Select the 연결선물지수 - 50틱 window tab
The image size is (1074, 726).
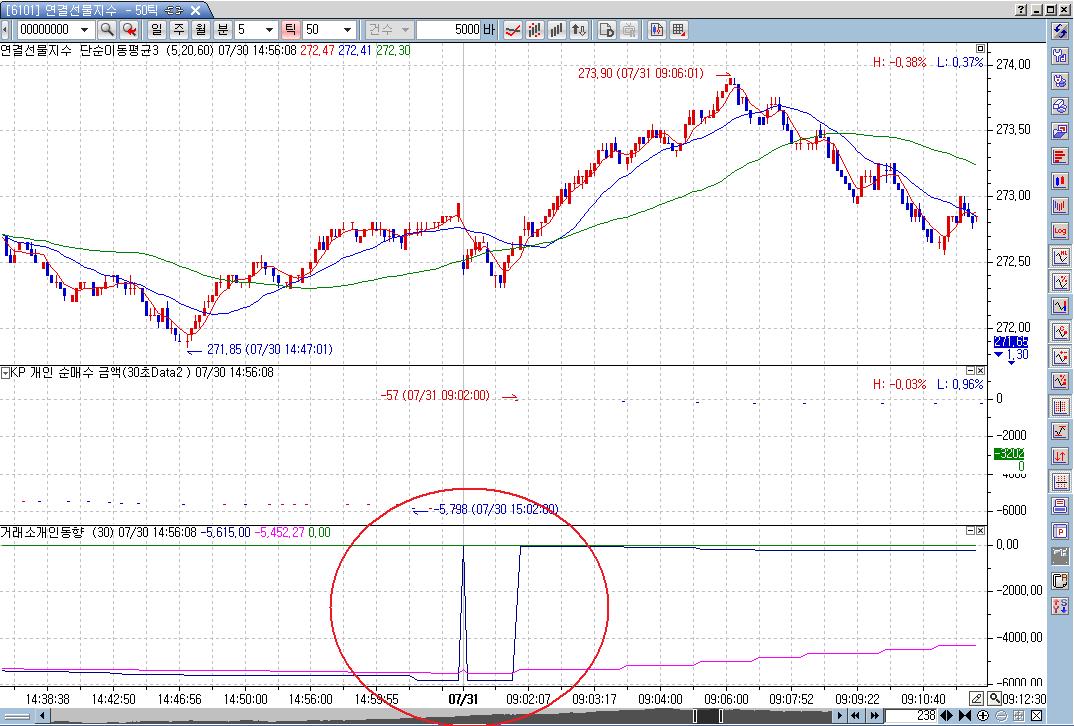tap(103, 10)
